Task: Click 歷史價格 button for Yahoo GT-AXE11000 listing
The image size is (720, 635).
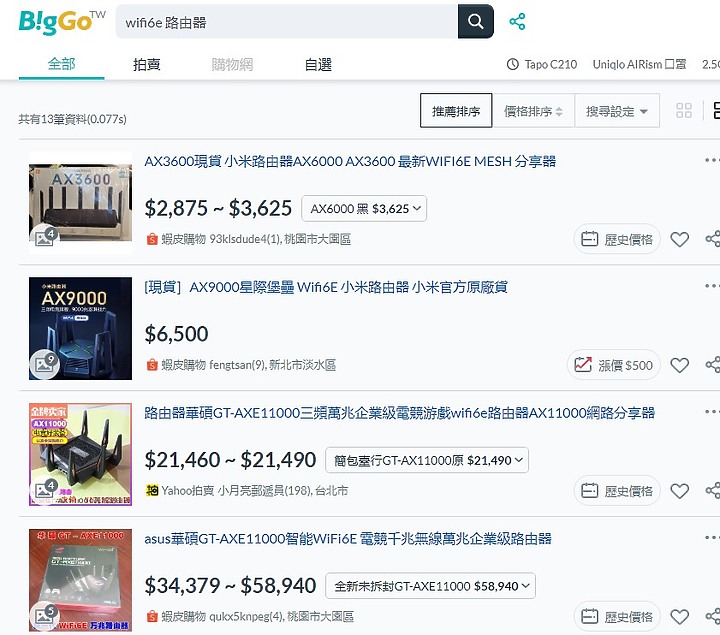Action: click(617, 491)
